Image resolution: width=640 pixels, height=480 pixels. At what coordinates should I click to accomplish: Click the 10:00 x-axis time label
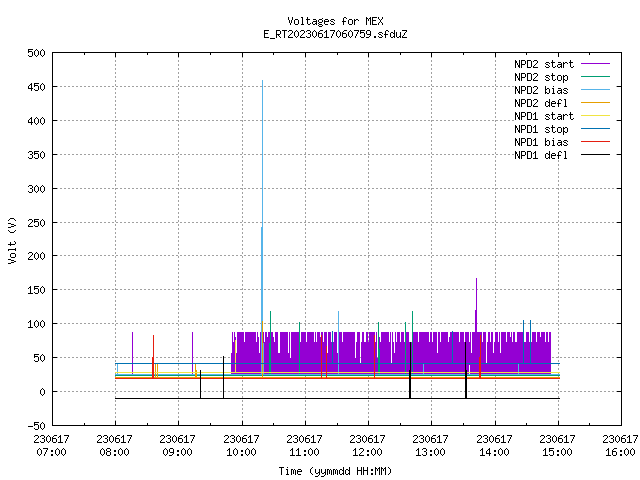pyautogui.click(x=241, y=452)
